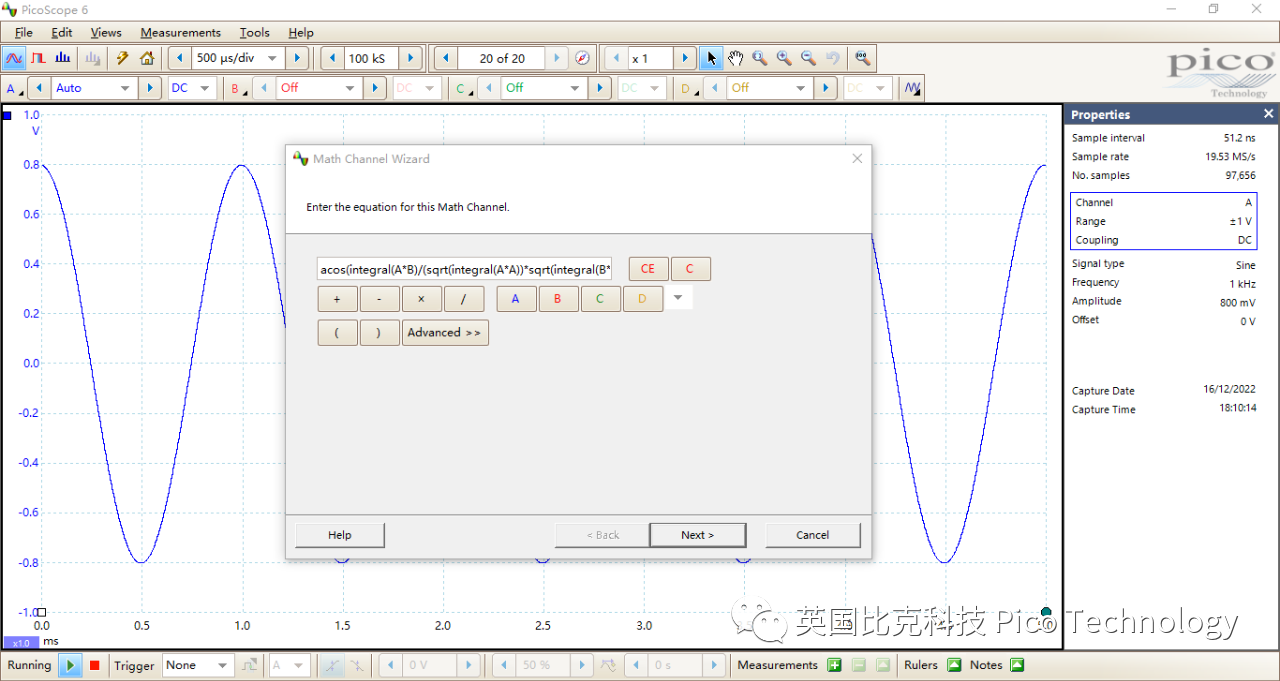Open the Tools menu

[x=254, y=32]
